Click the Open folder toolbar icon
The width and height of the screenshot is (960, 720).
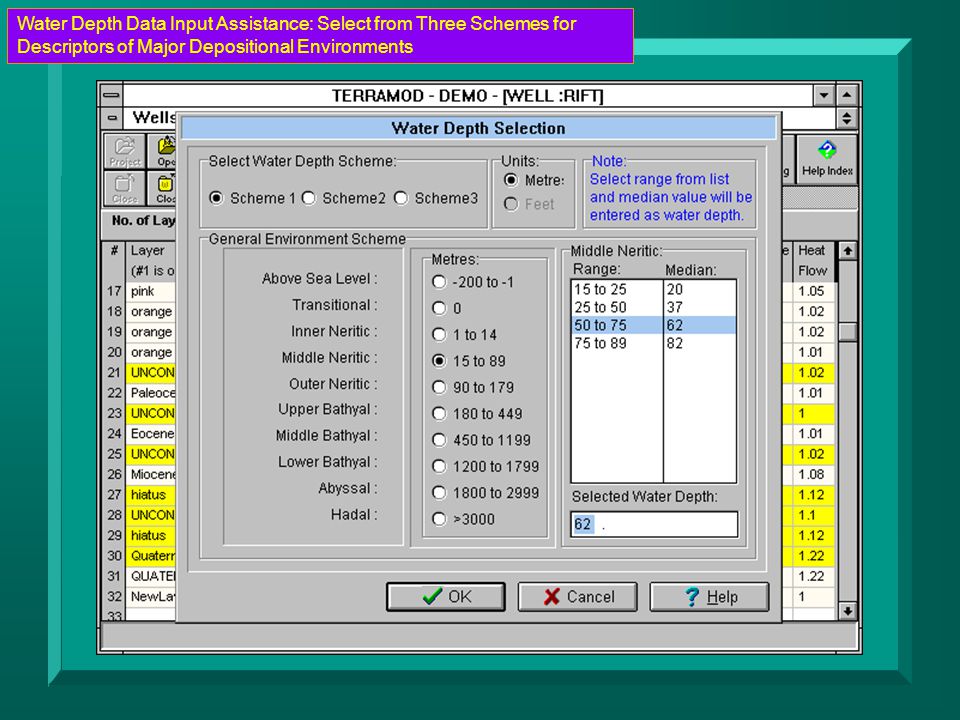click(163, 151)
